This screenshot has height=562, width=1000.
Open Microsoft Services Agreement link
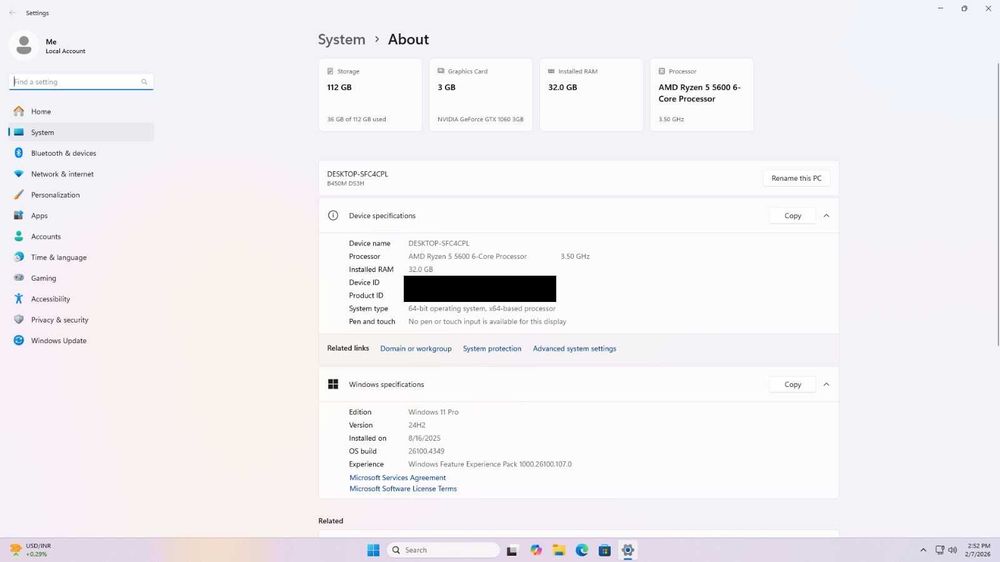(x=397, y=477)
